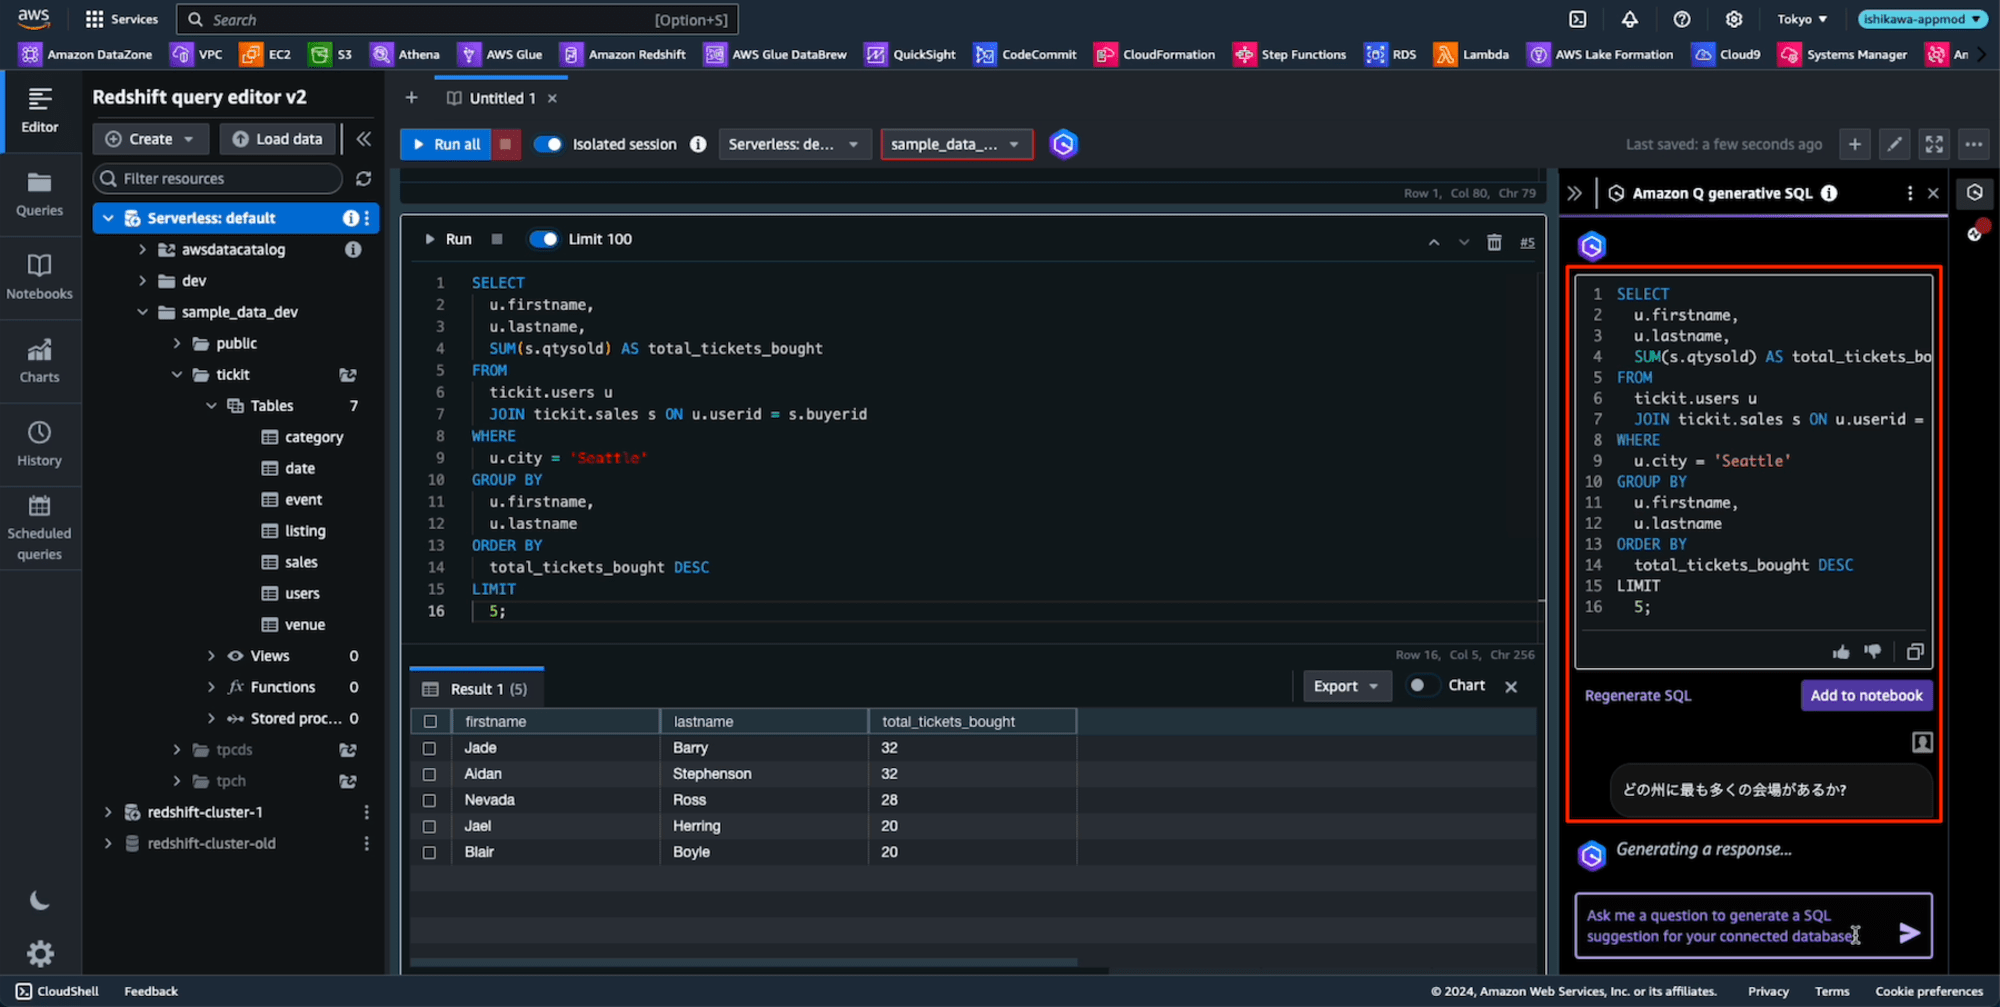Expand the Views node

click(x=211, y=656)
